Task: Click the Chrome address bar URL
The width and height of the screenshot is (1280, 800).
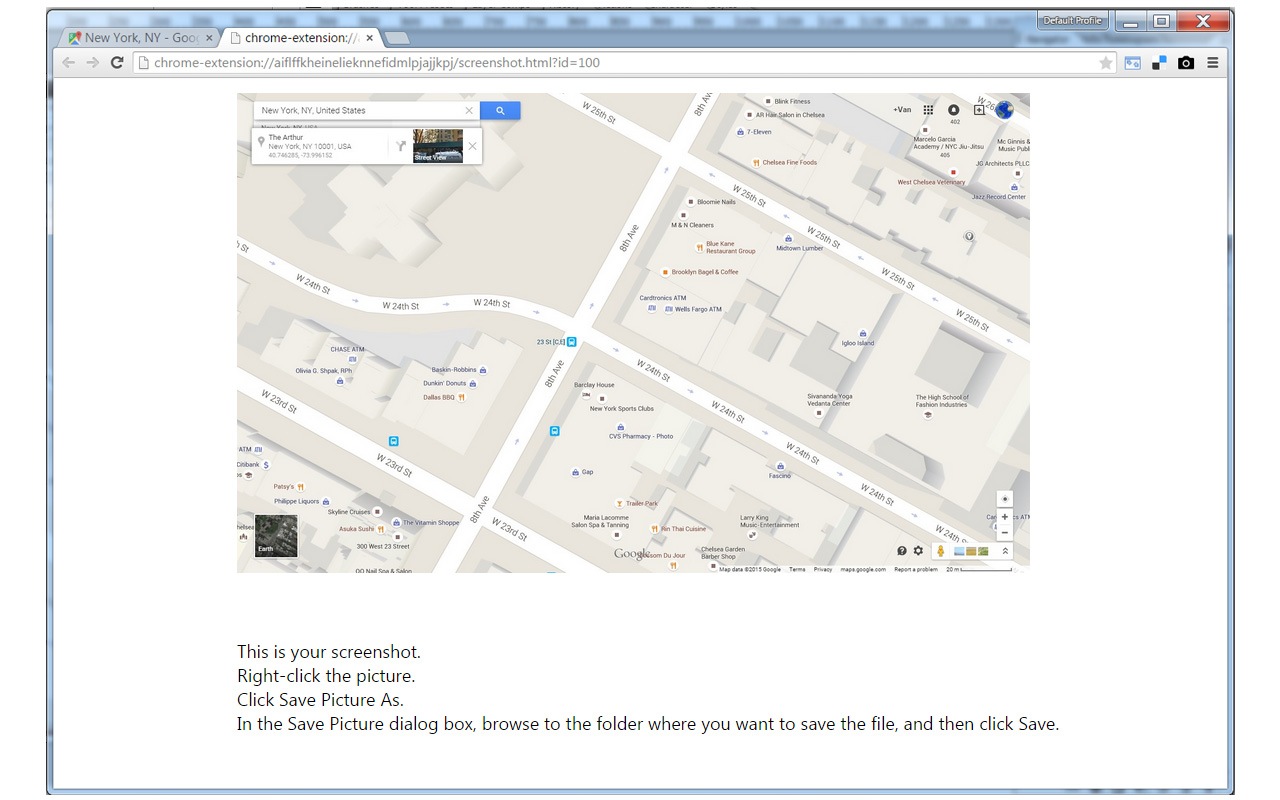Action: (377, 63)
